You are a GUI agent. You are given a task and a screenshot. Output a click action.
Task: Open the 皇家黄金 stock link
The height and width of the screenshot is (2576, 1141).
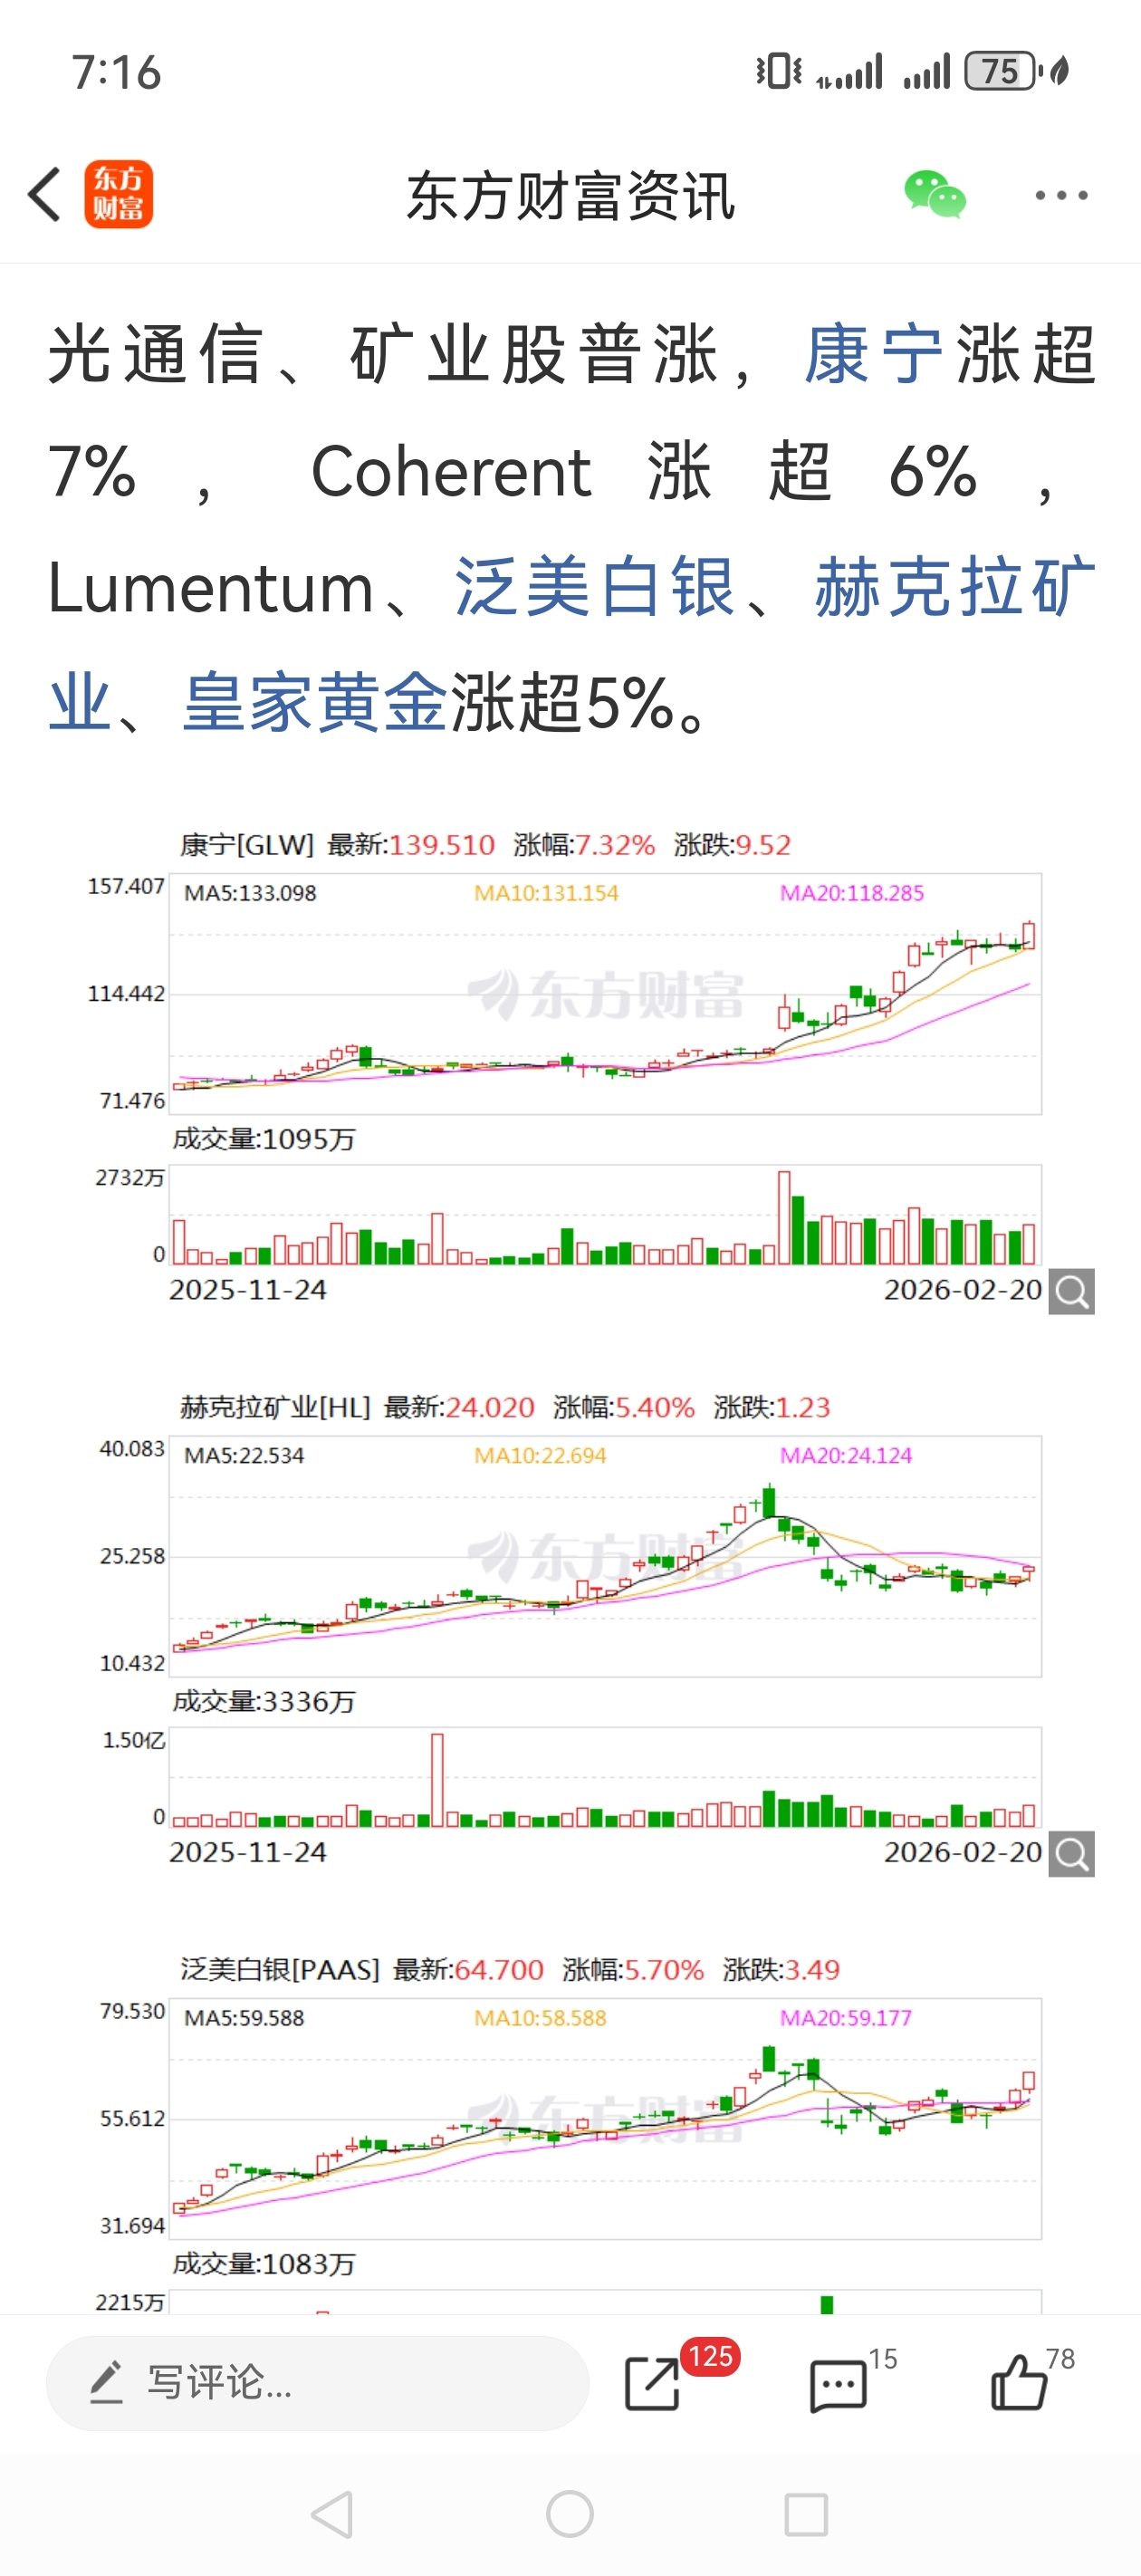pyautogui.click(x=315, y=702)
